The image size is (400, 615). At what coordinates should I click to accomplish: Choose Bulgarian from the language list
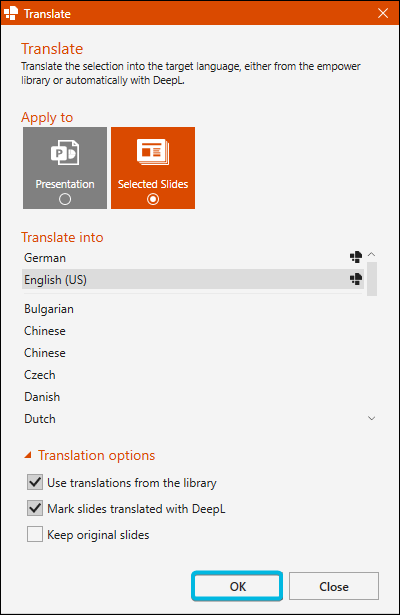[x=193, y=309]
